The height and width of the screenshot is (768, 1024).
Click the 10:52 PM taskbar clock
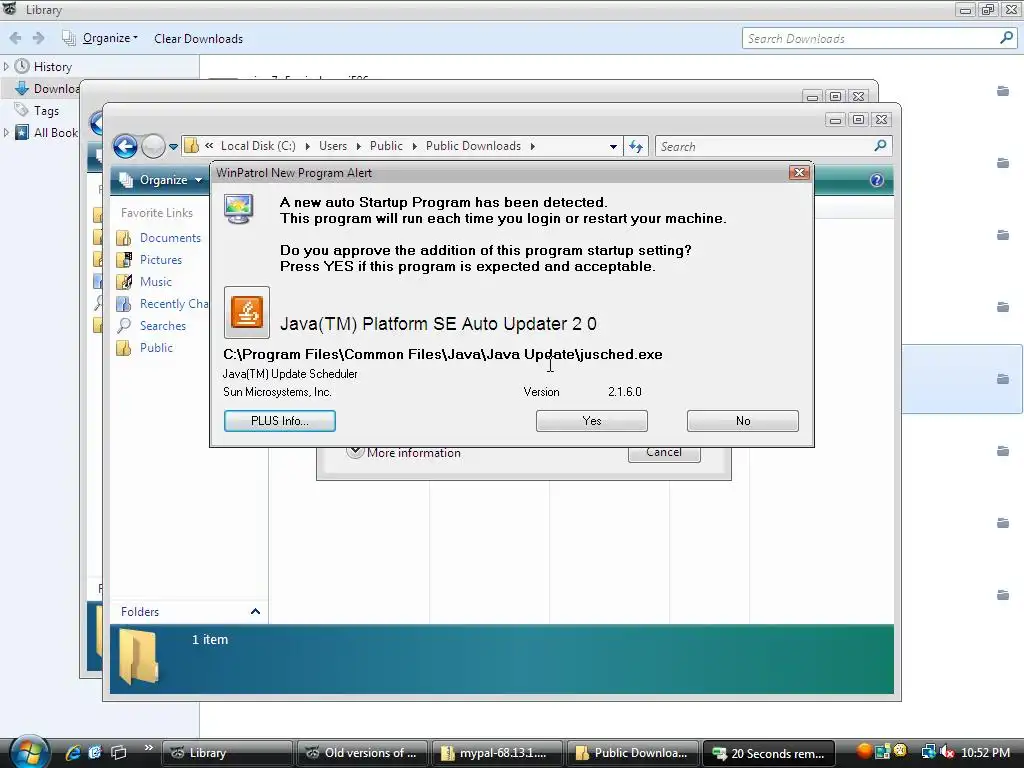click(985, 752)
